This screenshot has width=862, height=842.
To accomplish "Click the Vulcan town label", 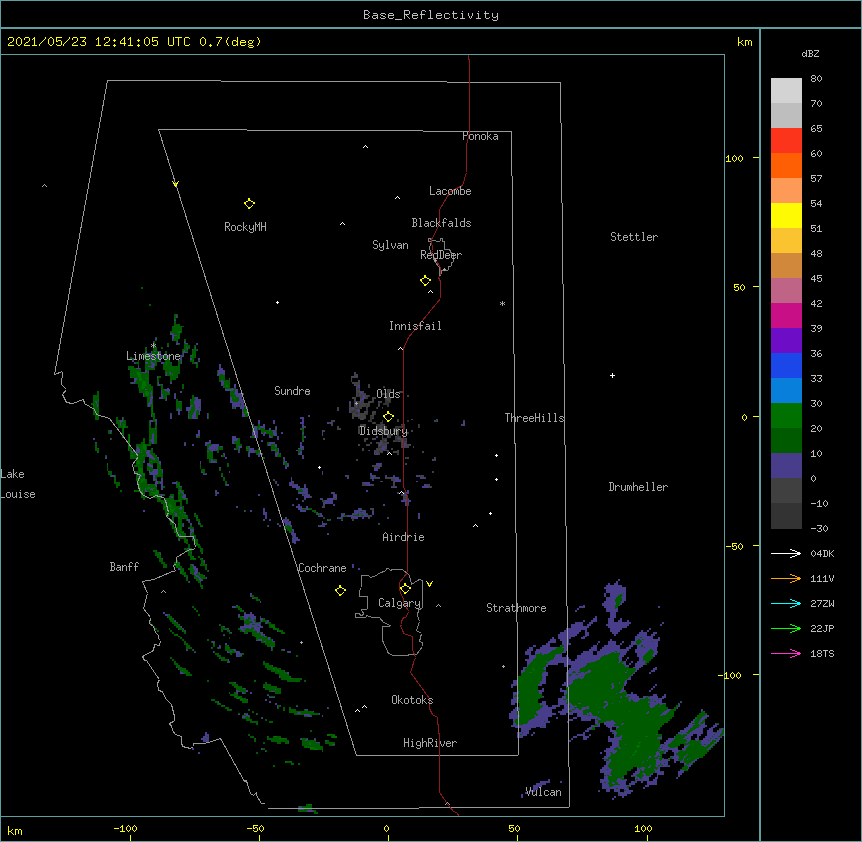I will [543, 792].
